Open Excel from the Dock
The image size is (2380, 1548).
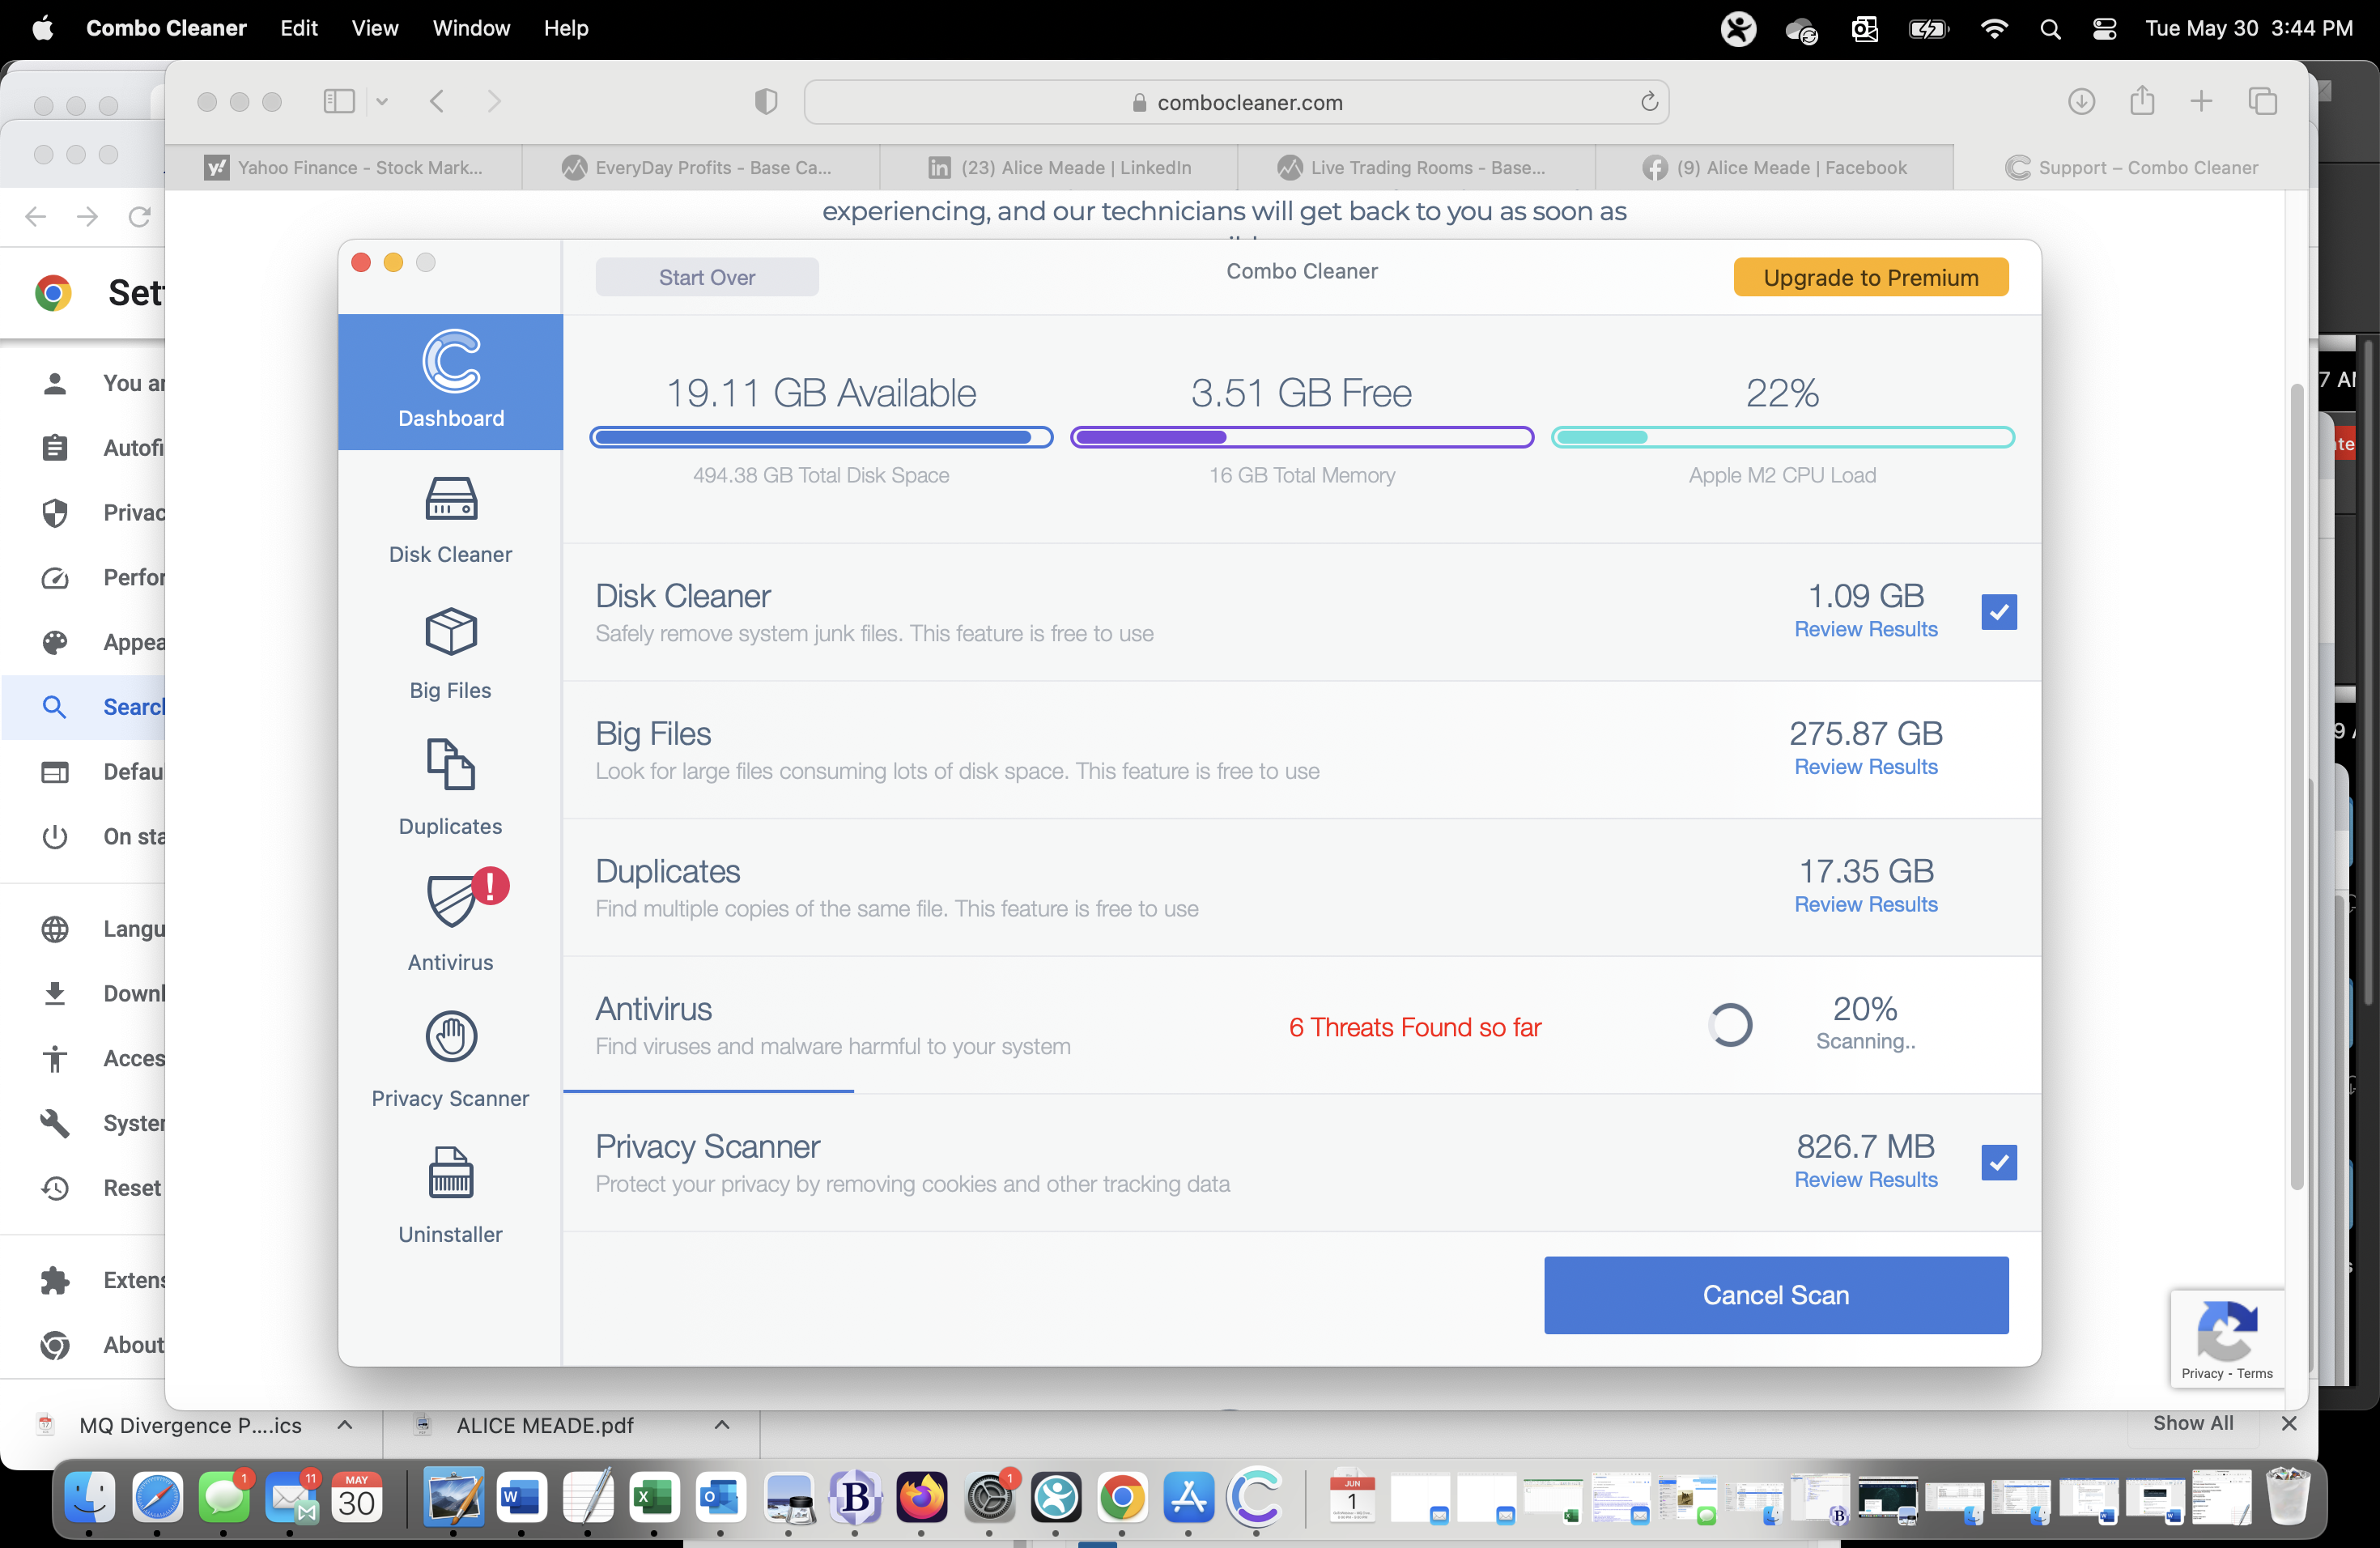pos(654,1497)
